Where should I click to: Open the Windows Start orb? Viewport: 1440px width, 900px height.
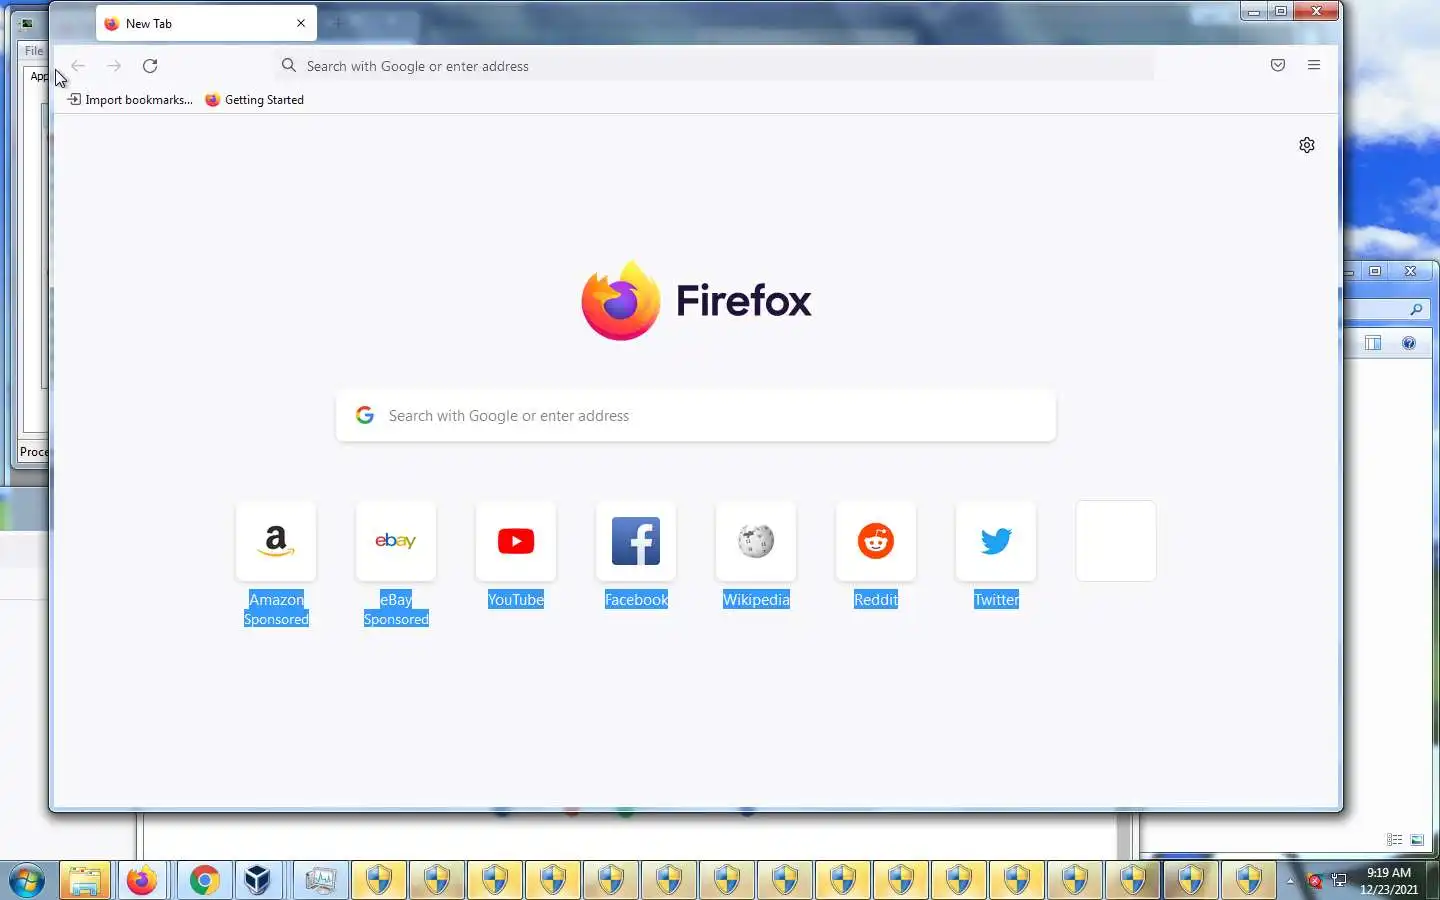(x=27, y=881)
